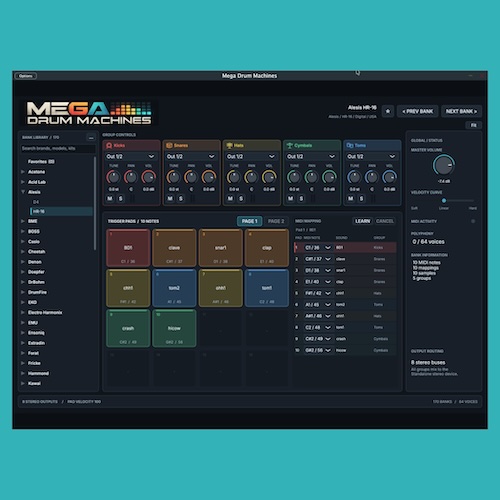Collapse the Alesis brand in the library

tap(23, 192)
